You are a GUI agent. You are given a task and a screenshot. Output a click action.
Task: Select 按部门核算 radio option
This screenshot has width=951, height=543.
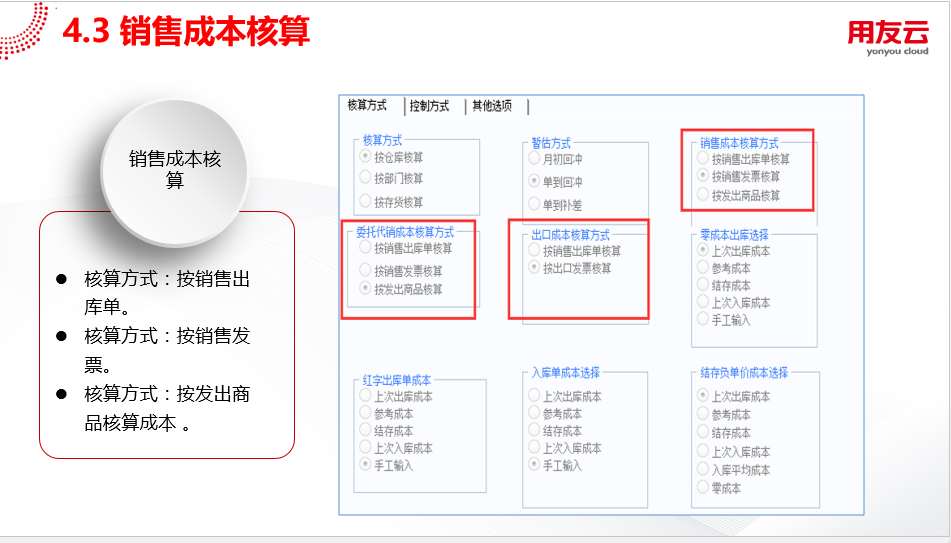[x=366, y=178]
